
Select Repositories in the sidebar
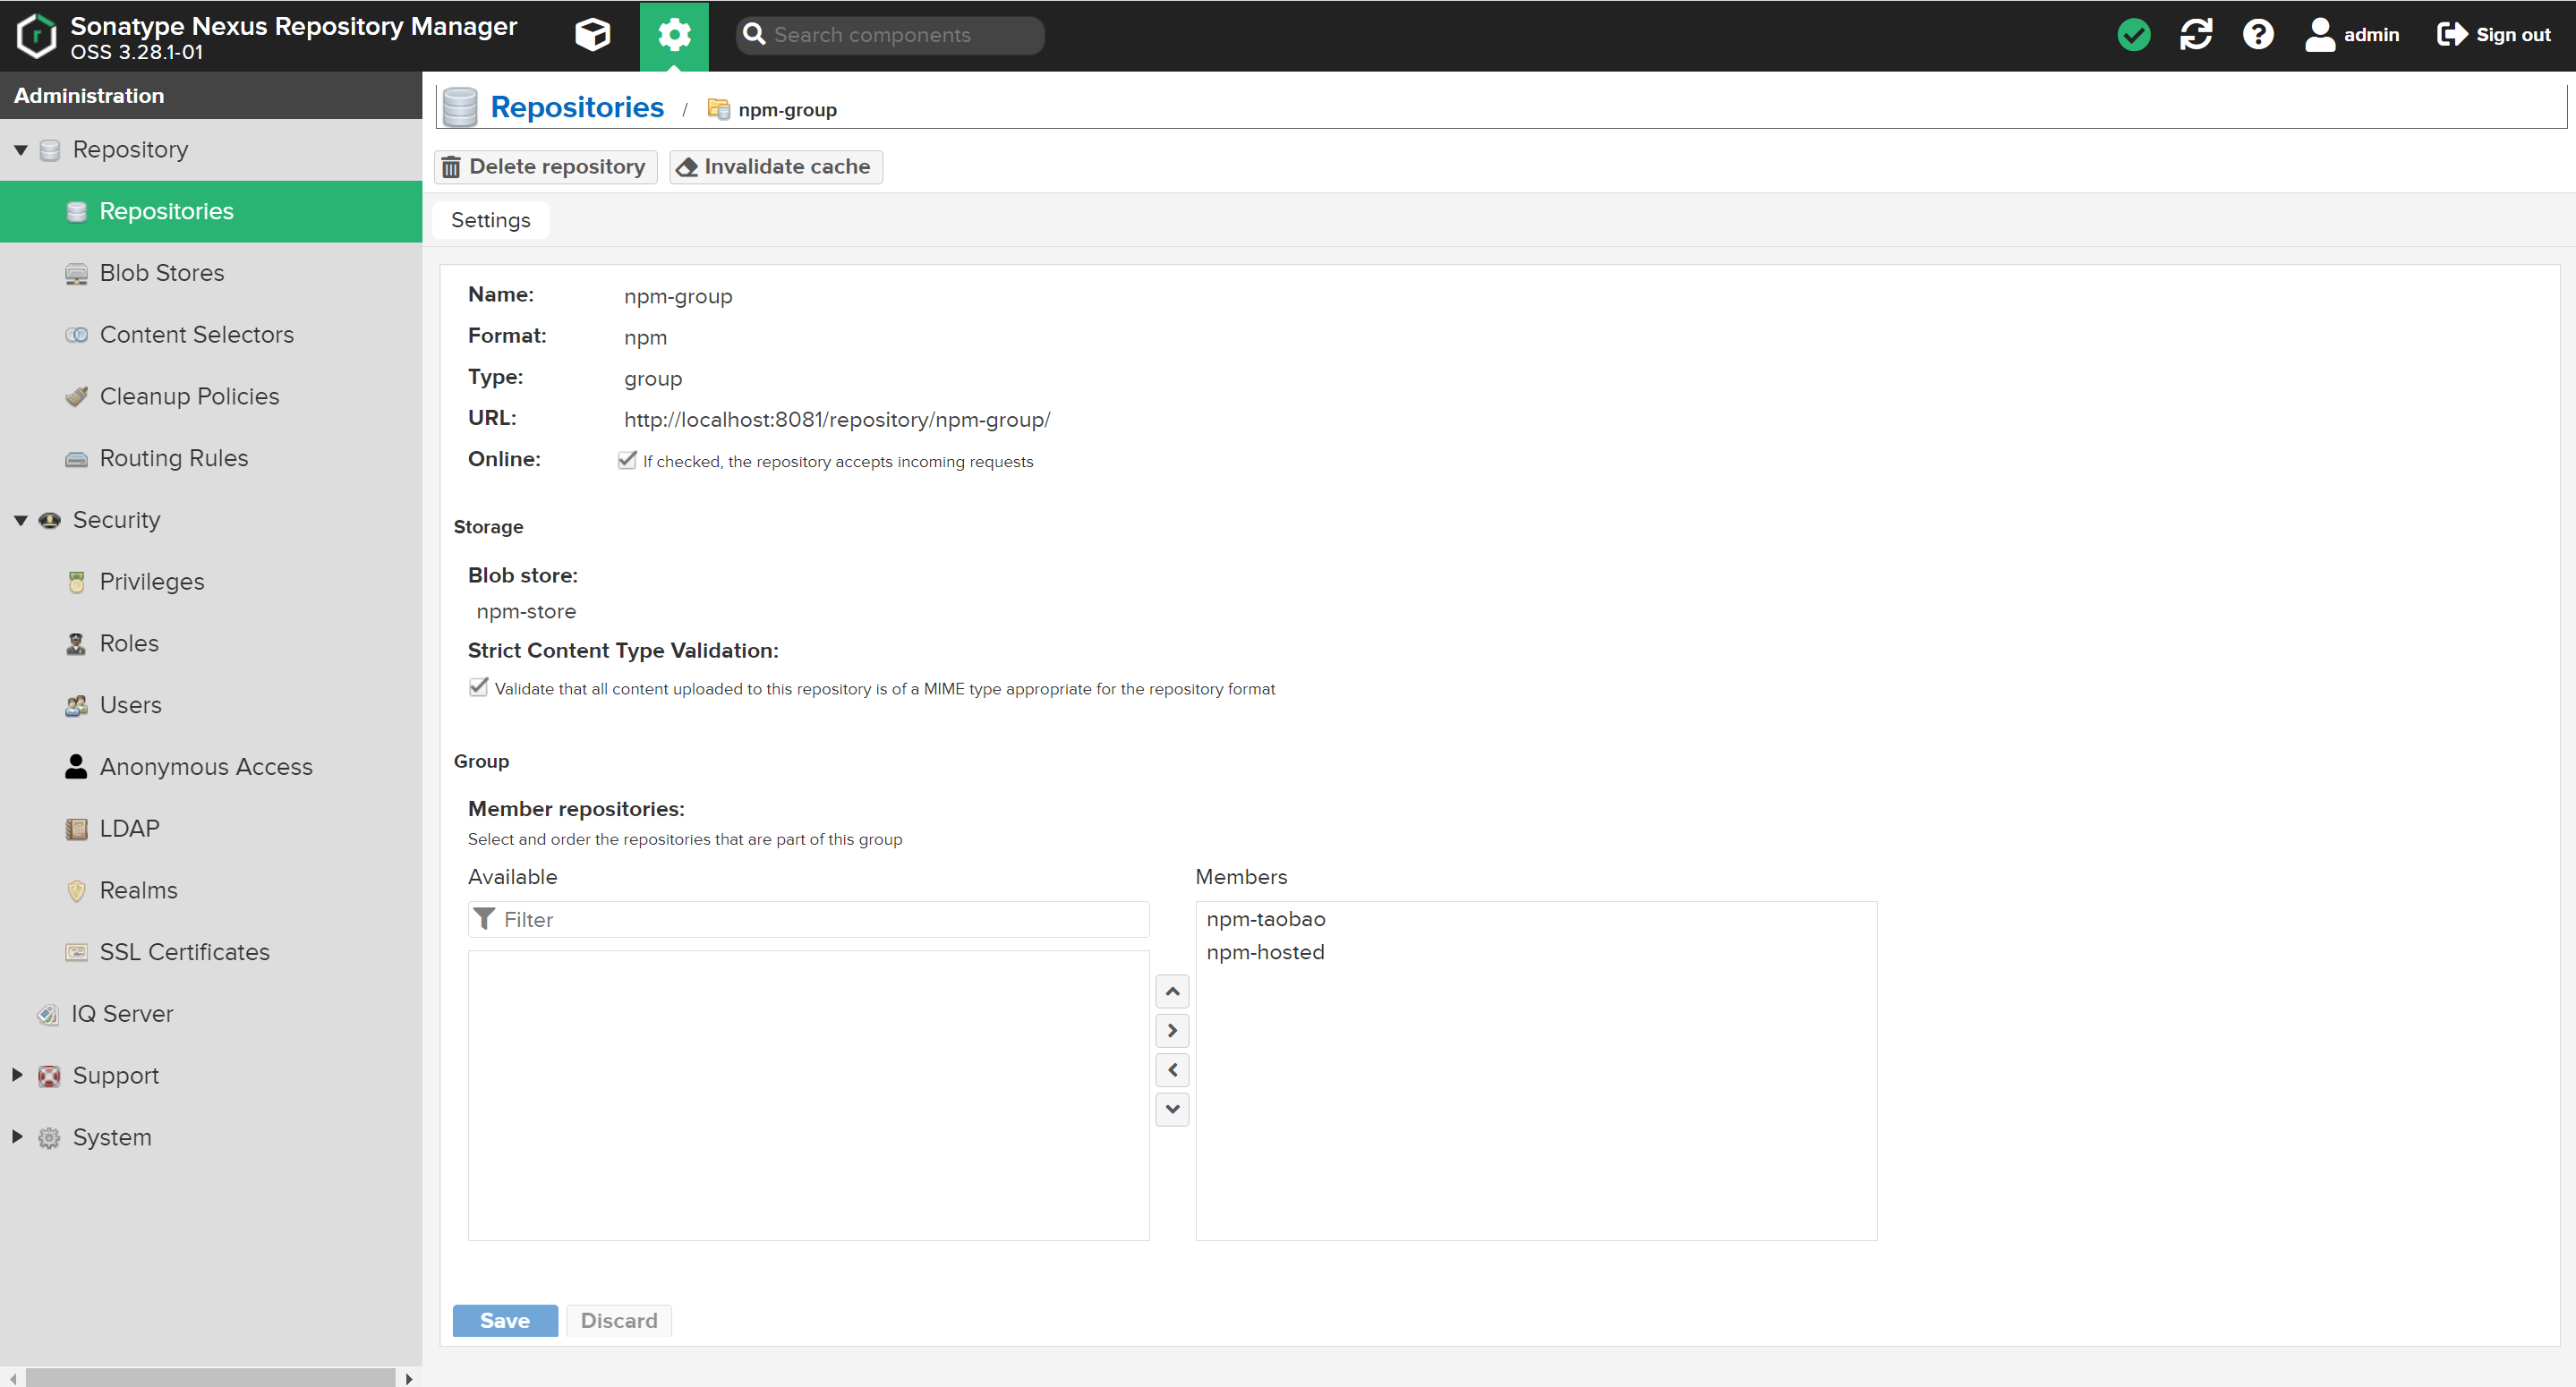pos(211,211)
